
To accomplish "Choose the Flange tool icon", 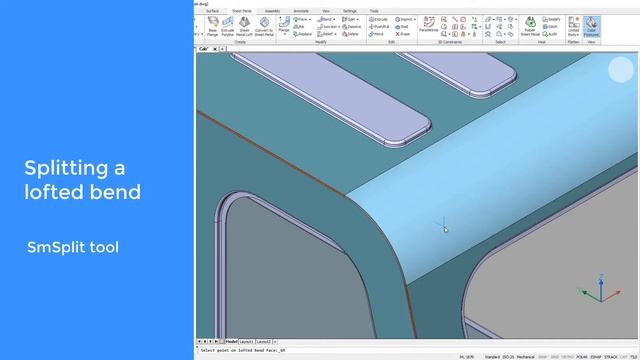I will [x=284, y=23].
